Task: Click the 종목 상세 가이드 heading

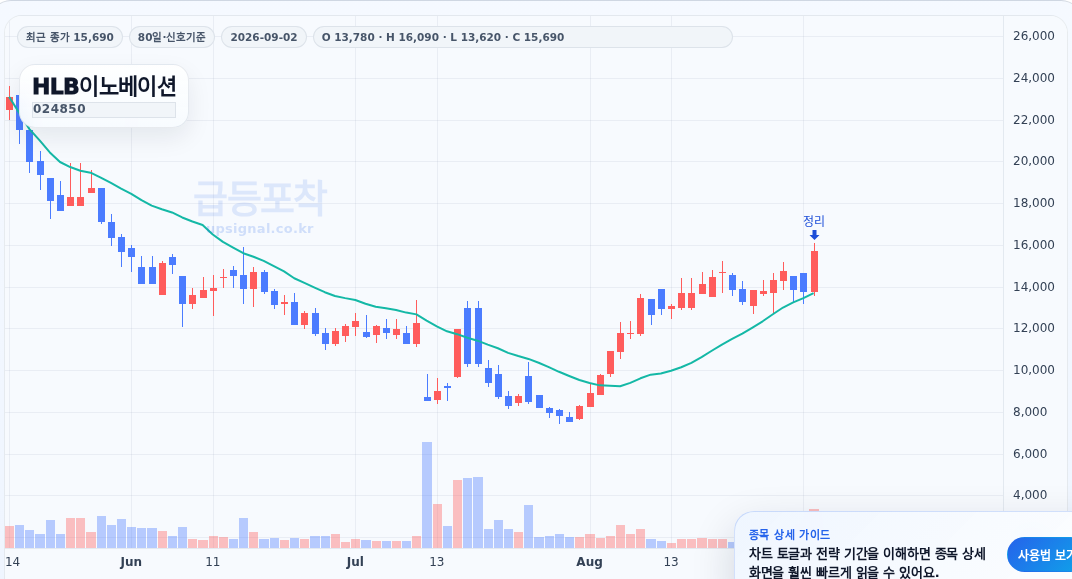Action: click(789, 535)
